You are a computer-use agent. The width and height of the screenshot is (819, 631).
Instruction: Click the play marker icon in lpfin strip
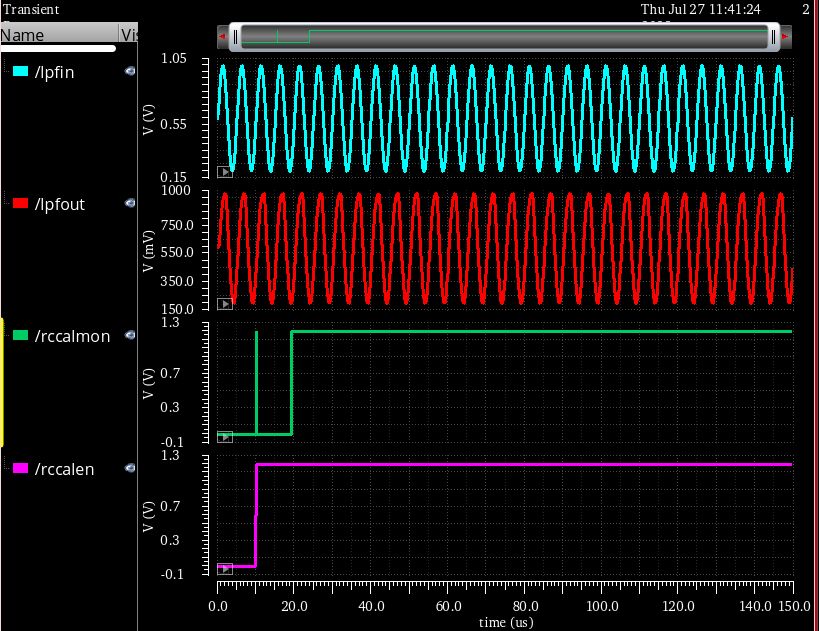[x=225, y=172]
